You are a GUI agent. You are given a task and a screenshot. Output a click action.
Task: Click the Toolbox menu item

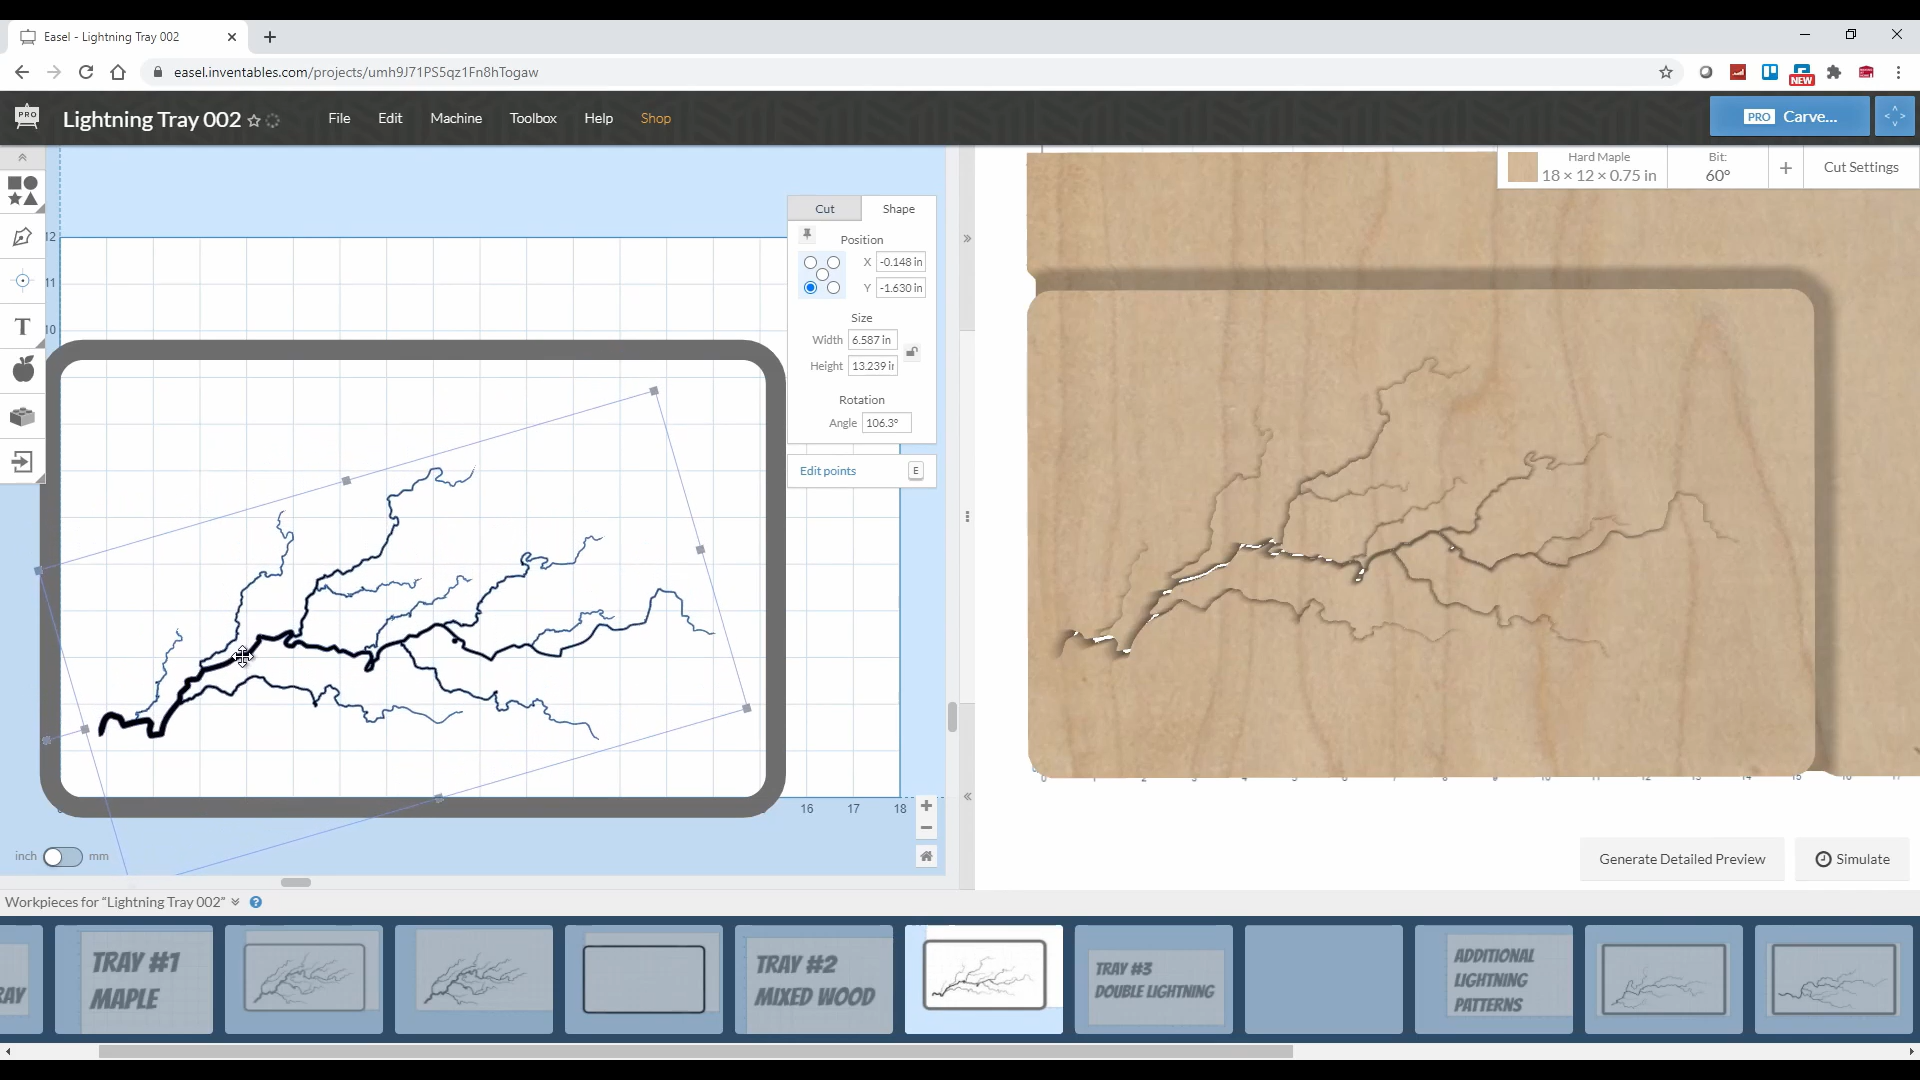(x=534, y=117)
